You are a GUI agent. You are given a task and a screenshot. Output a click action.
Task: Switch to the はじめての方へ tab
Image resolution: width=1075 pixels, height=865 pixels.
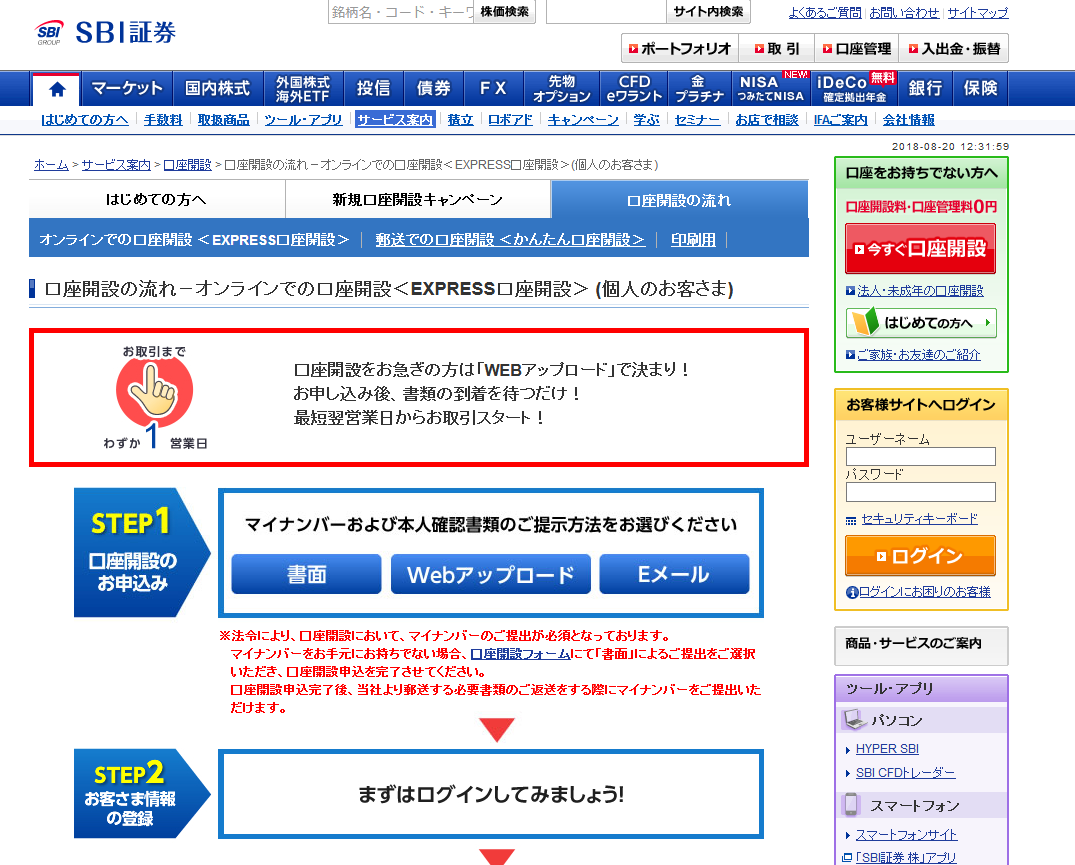[x=156, y=199]
